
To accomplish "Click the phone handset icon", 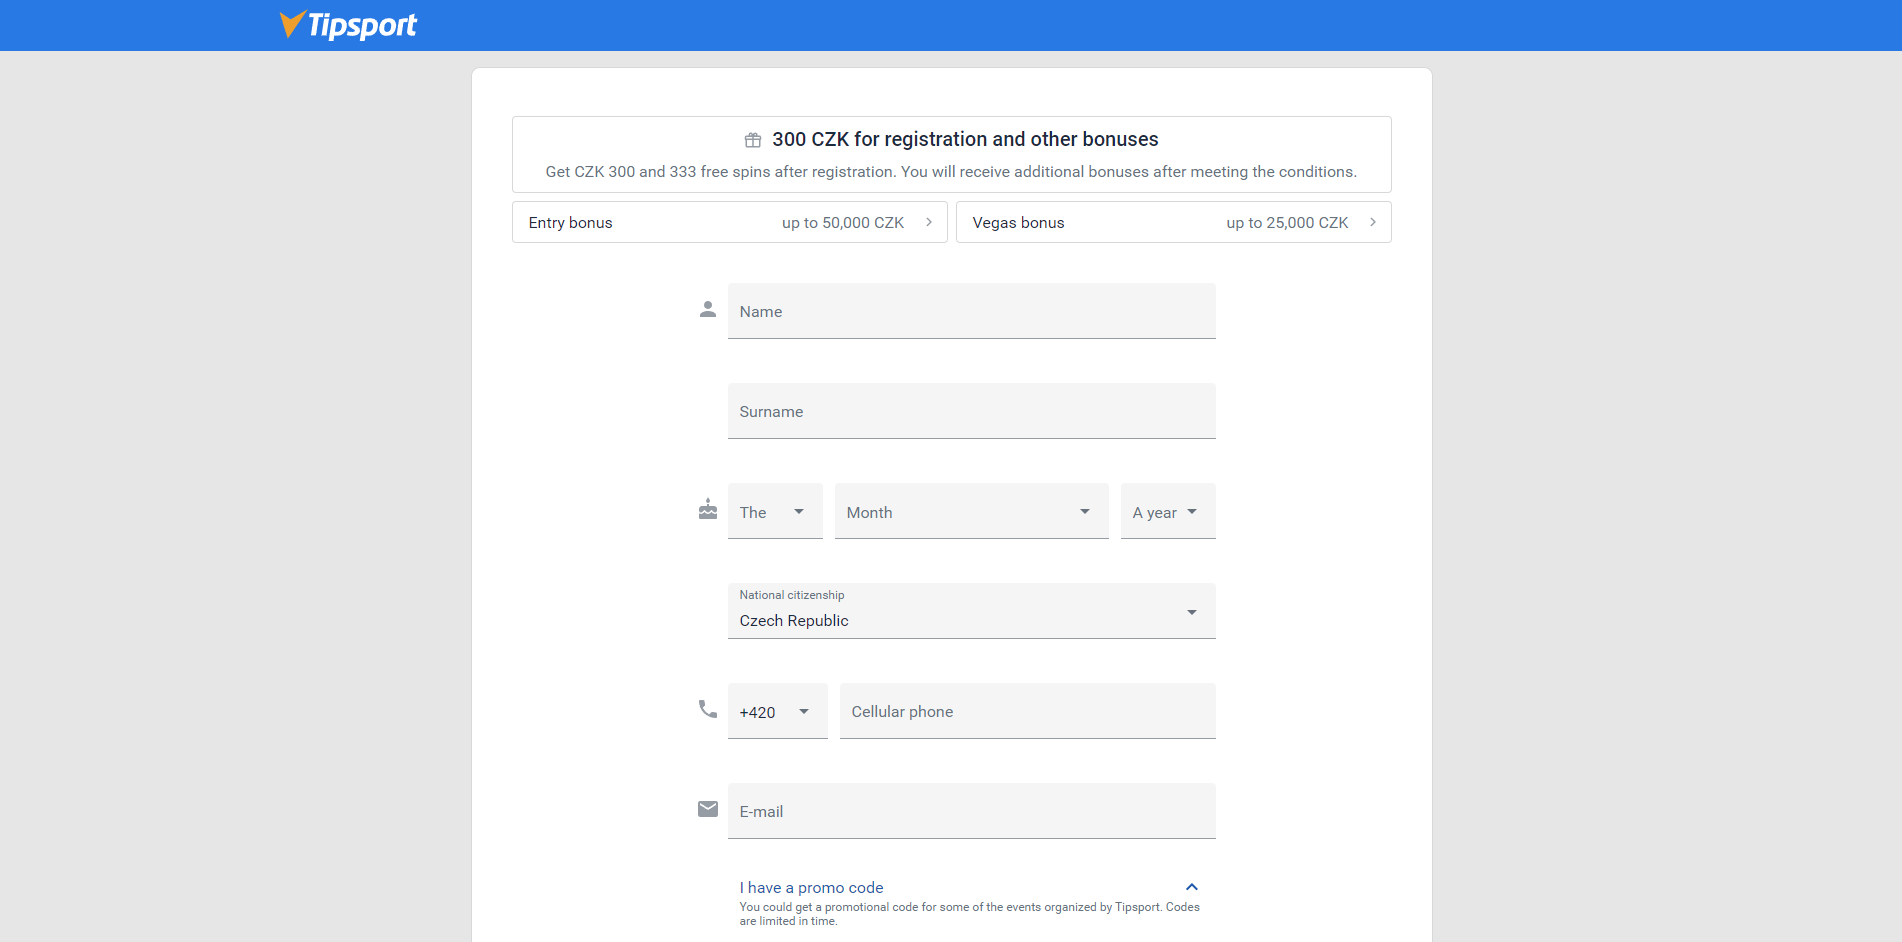I will point(708,709).
